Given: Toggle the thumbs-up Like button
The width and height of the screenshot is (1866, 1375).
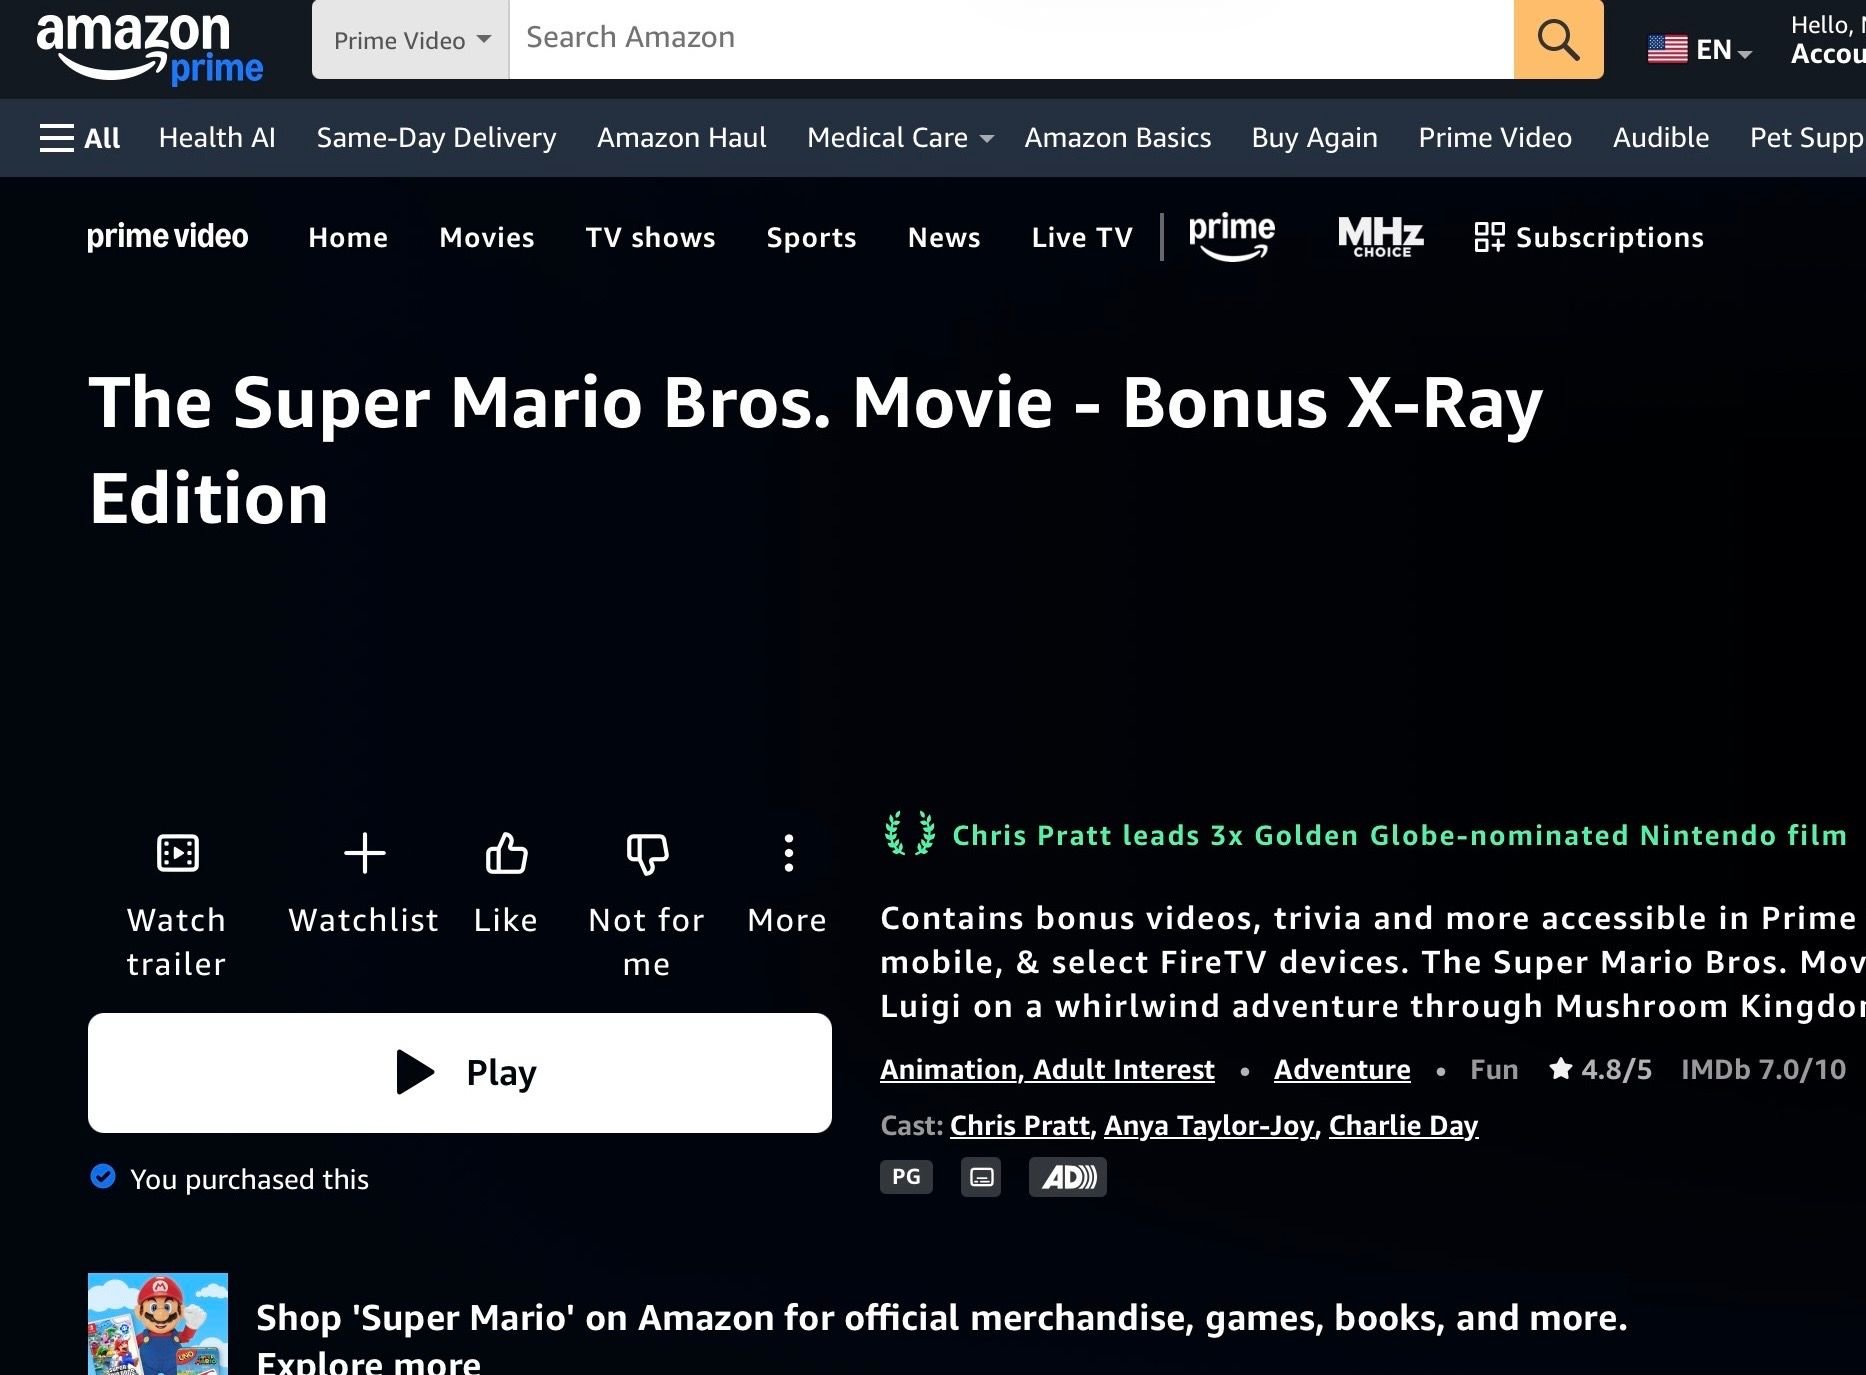Looking at the screenshot, I should point(506,853).
